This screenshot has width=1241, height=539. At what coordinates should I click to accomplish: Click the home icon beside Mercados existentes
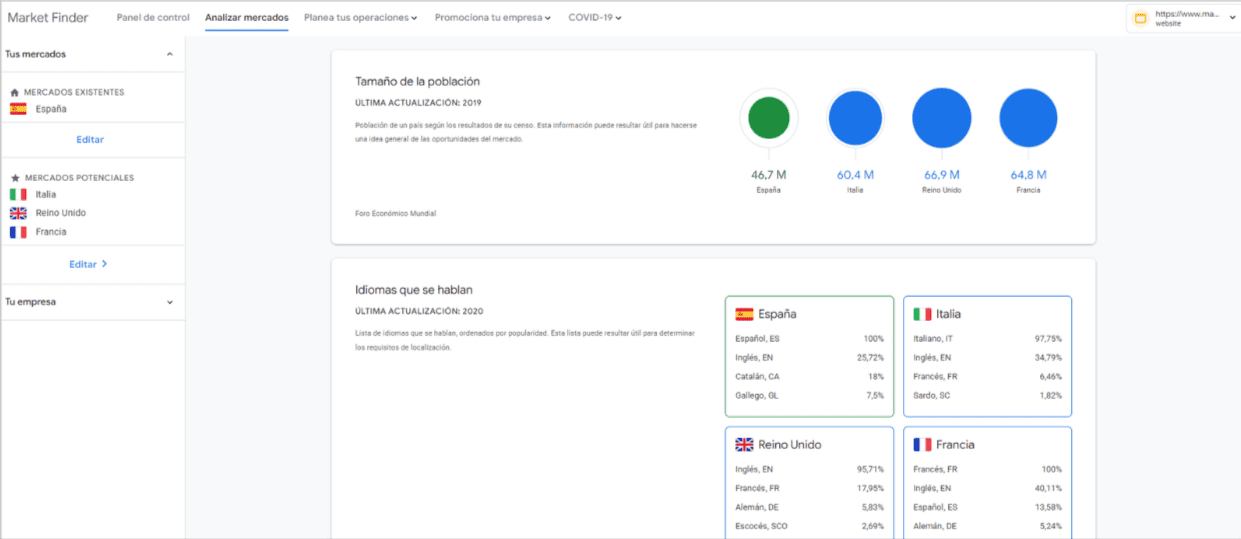(14, 92)
